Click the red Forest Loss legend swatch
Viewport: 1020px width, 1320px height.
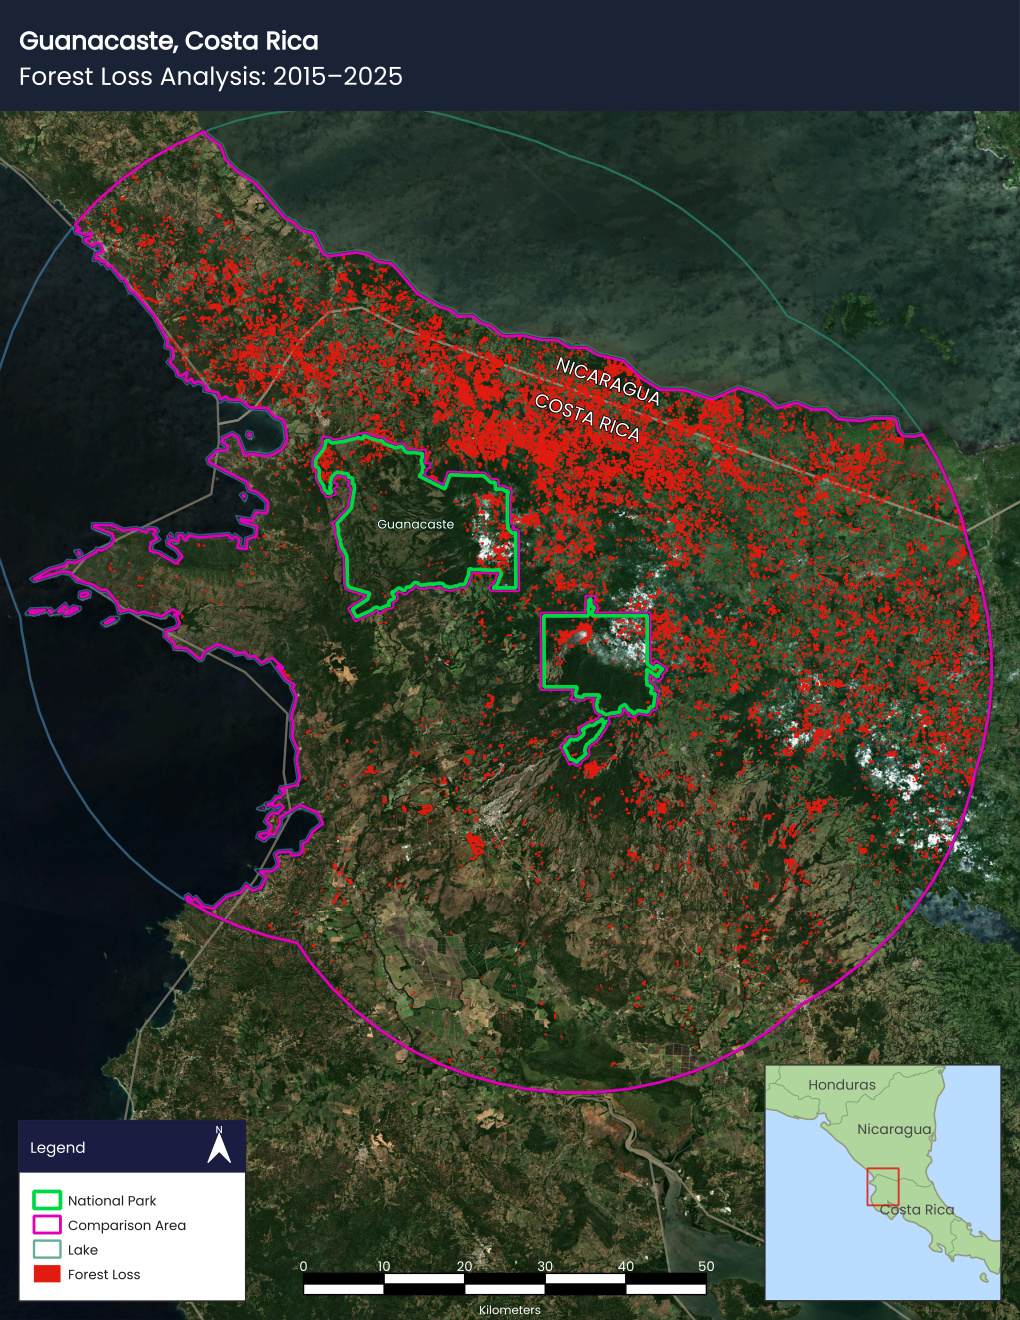(47, 1274)
